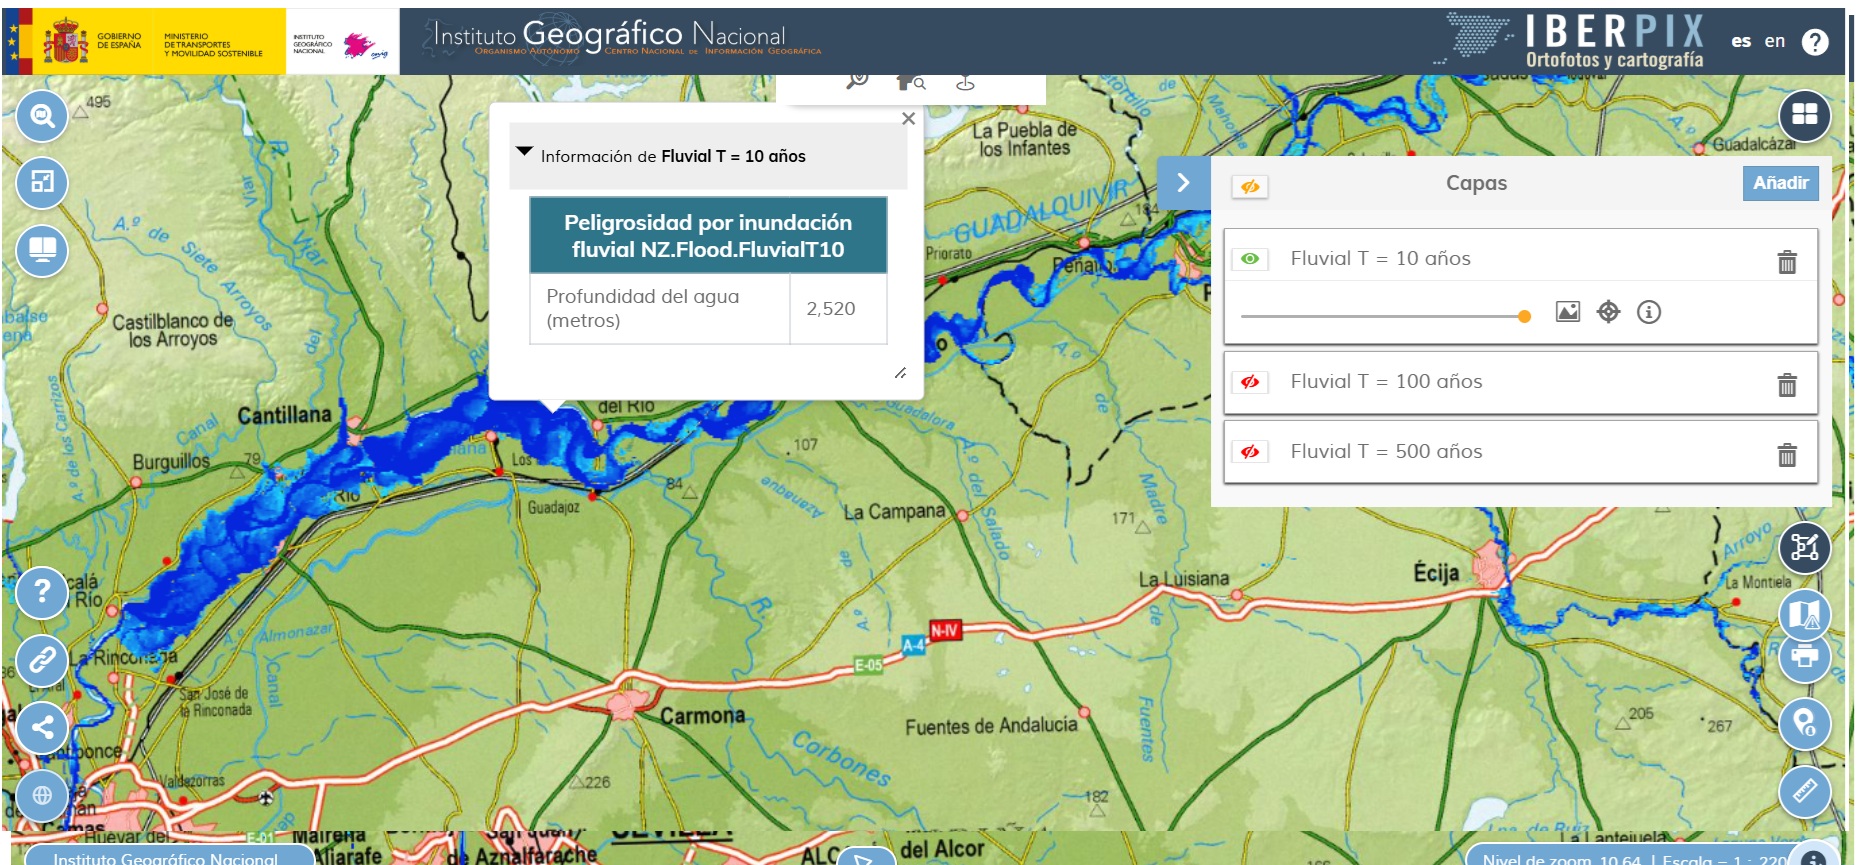Hide the Fluvial T = 10 años layer
This screenshot has height=865, width=1873.
(x=1250, y=259)
